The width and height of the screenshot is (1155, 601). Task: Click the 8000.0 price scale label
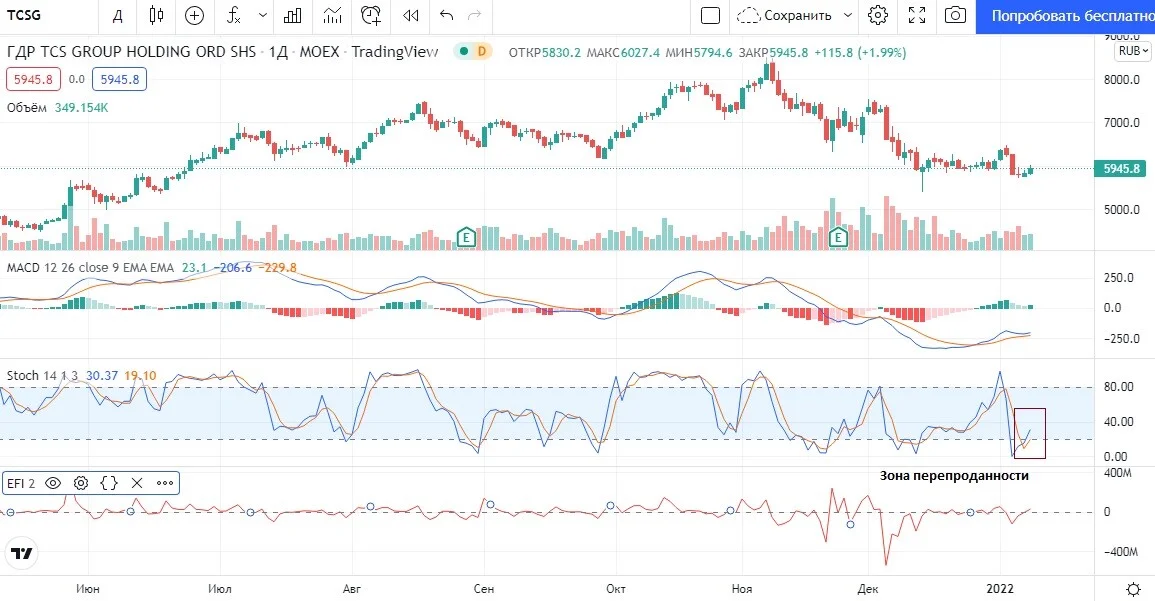[x=1122, y=80]
